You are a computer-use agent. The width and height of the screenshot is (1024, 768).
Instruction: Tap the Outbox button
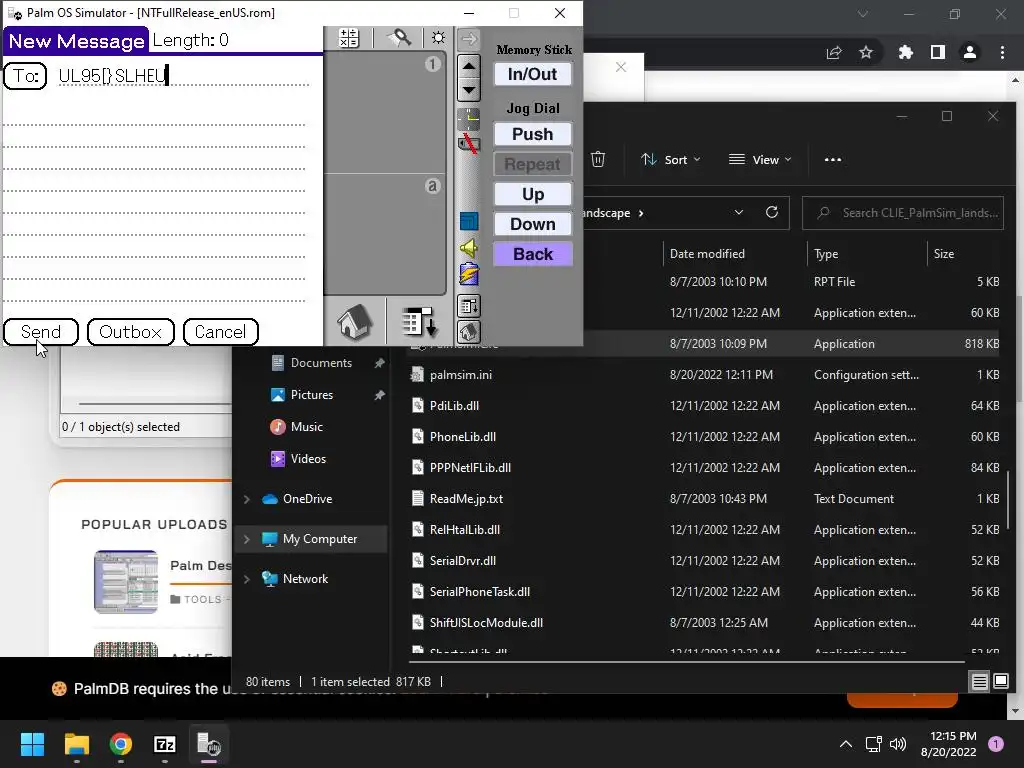pyautogui.click(x=131, y=332)
